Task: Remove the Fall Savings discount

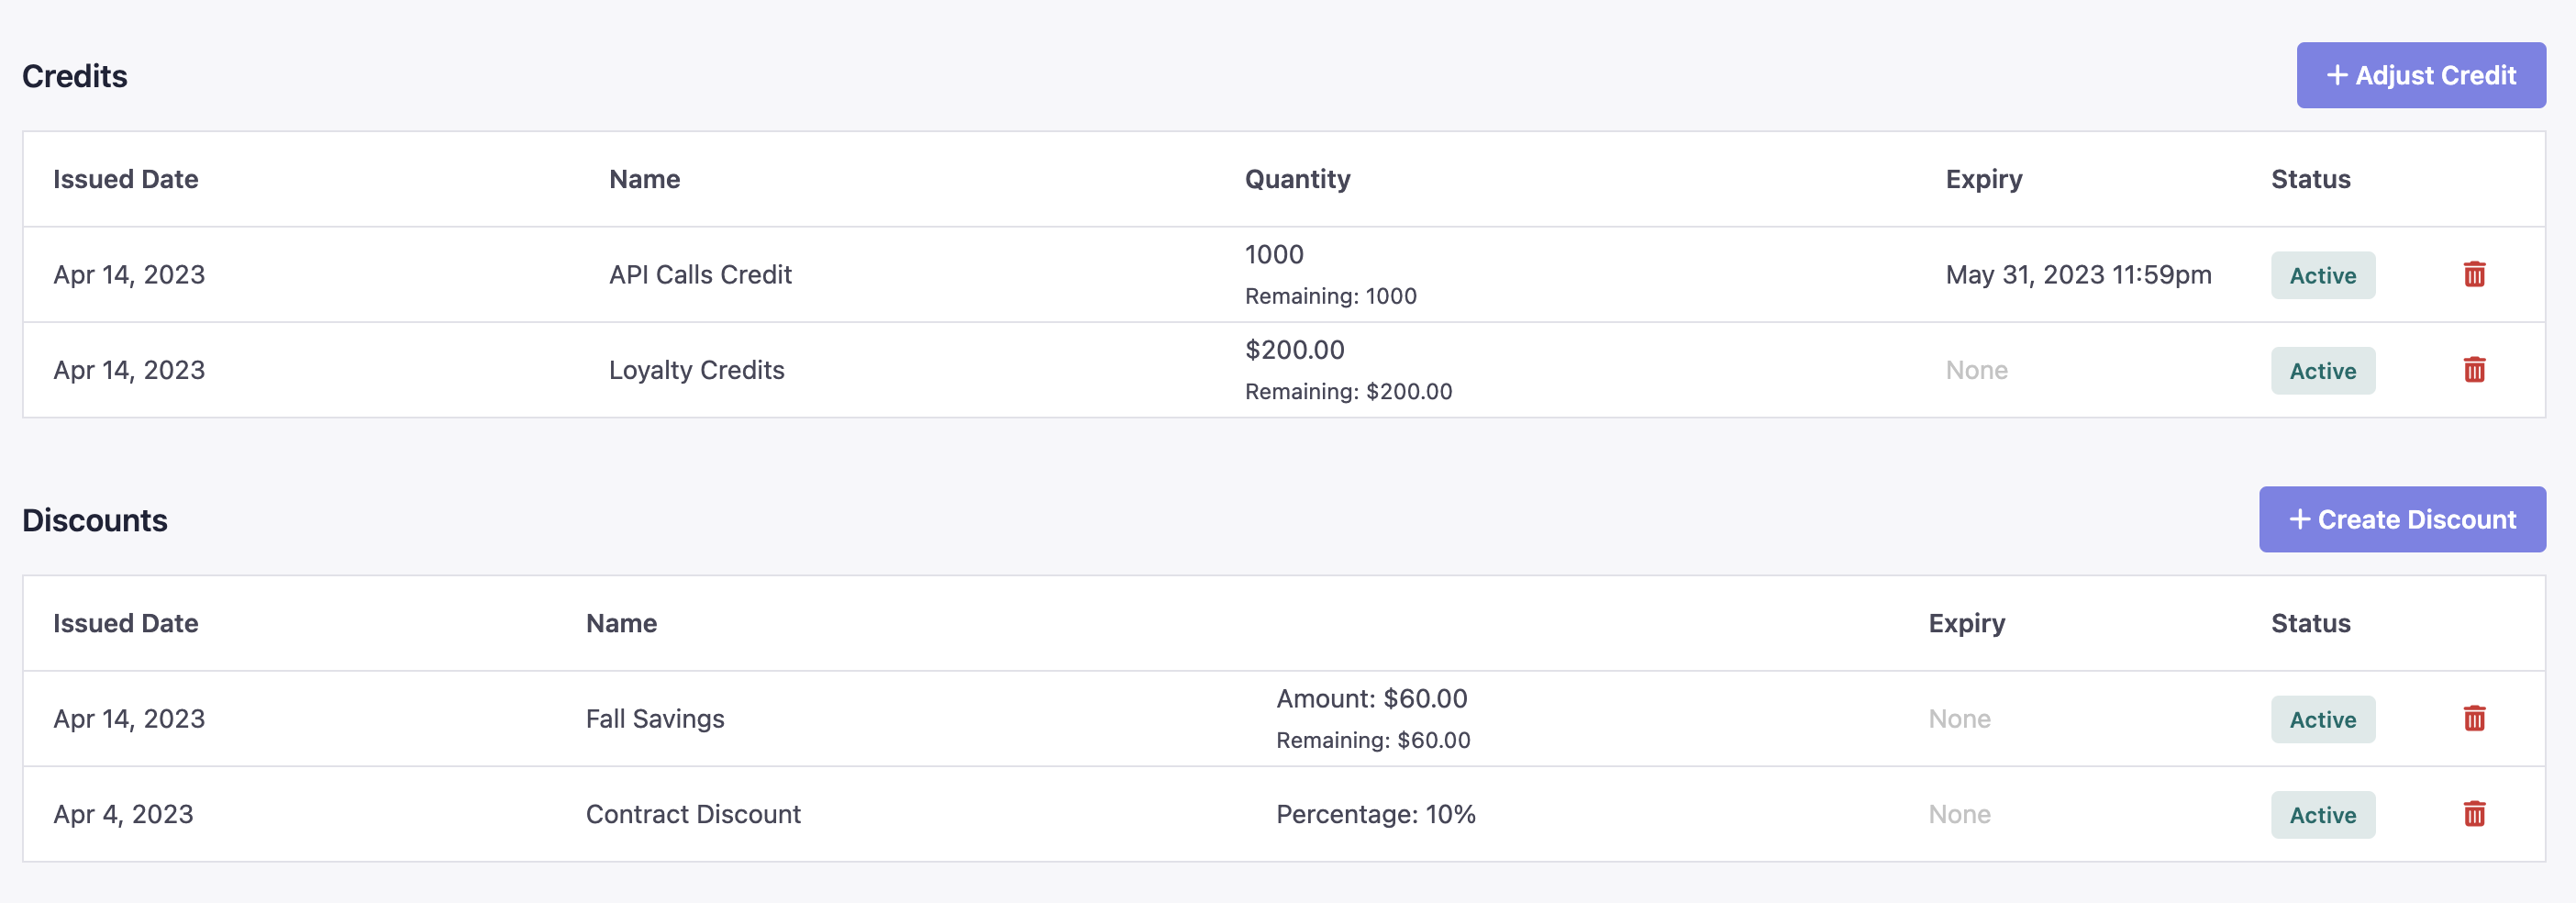Action: click(2474, 718)
